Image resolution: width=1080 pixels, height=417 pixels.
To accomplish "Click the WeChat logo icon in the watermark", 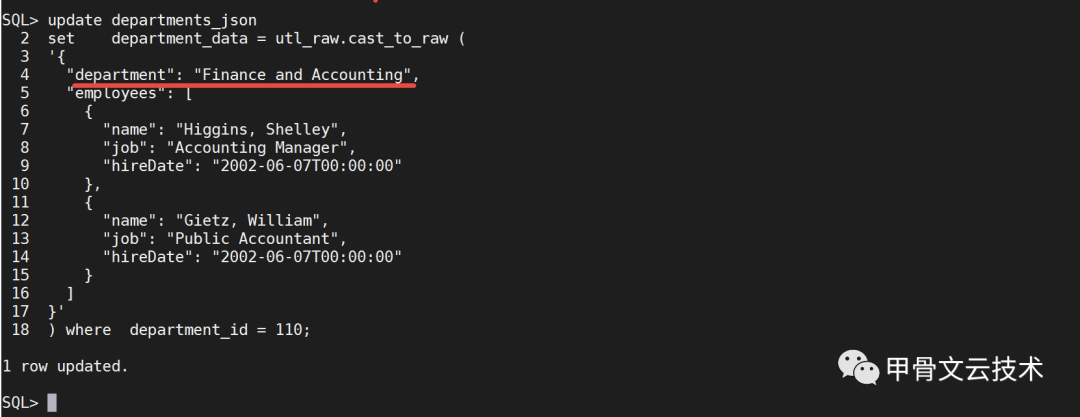I will click(x=860, y=368).
